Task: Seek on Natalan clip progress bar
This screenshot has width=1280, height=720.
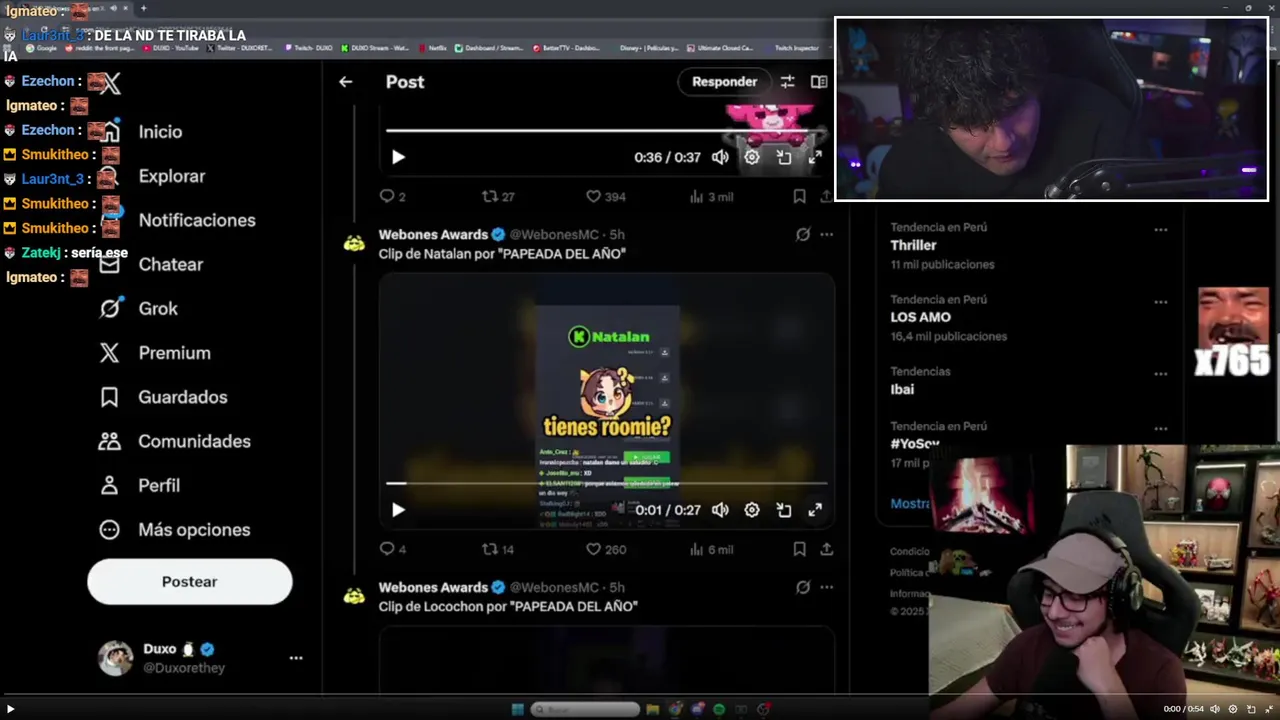Action: tap(606, 483)
